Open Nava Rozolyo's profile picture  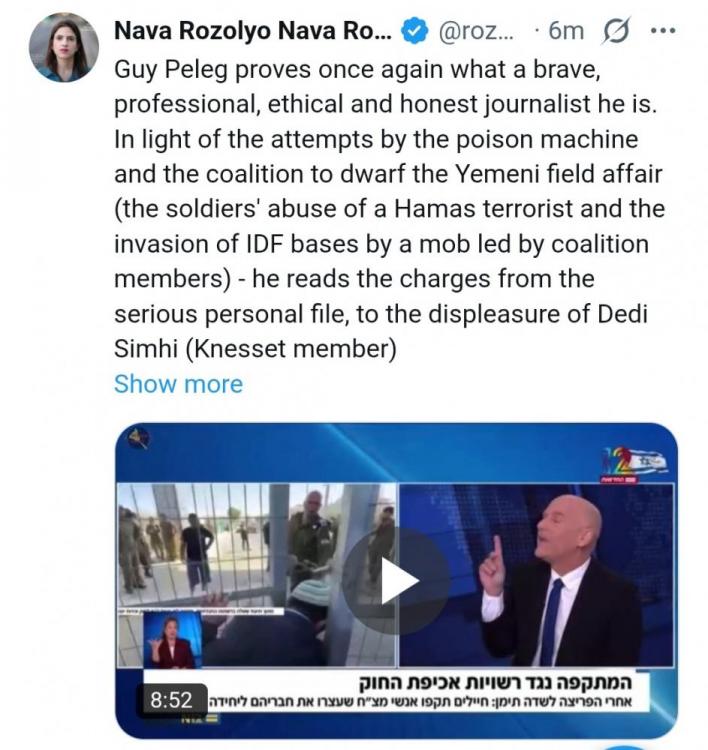click(x=63, y=48)
